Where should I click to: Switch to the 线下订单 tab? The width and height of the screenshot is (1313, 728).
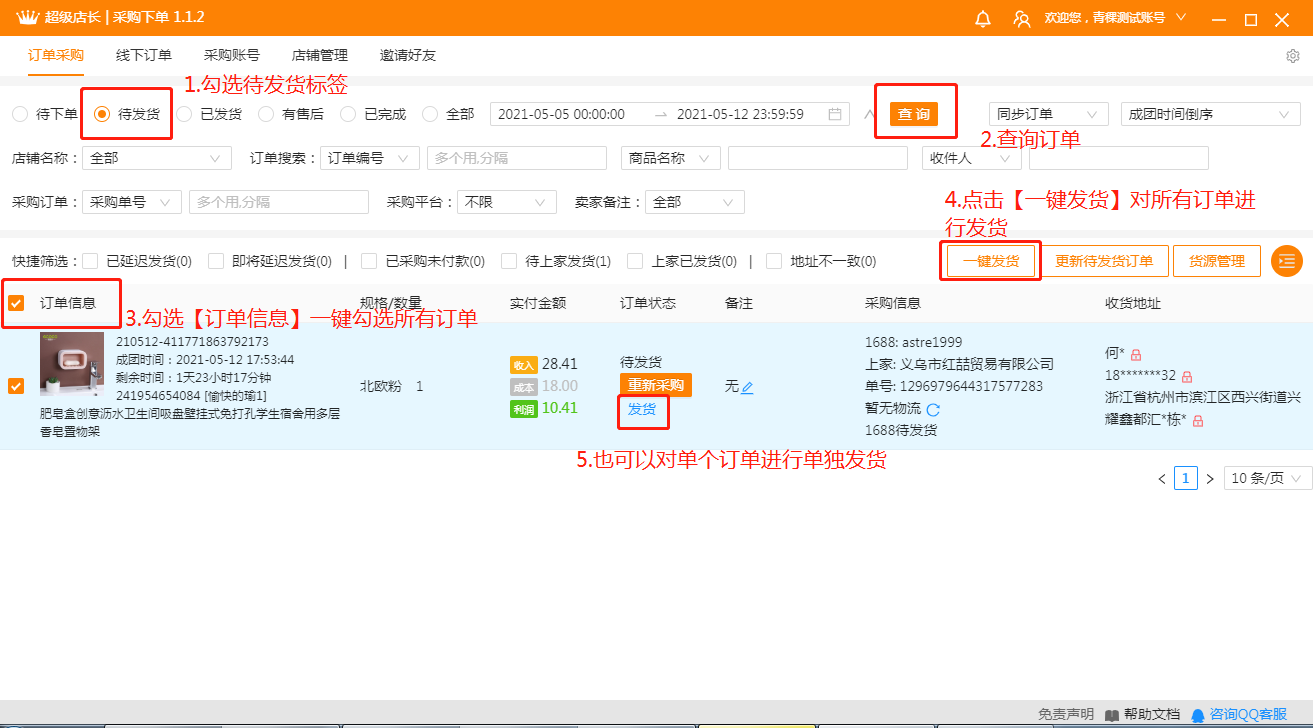coord(144,56)
